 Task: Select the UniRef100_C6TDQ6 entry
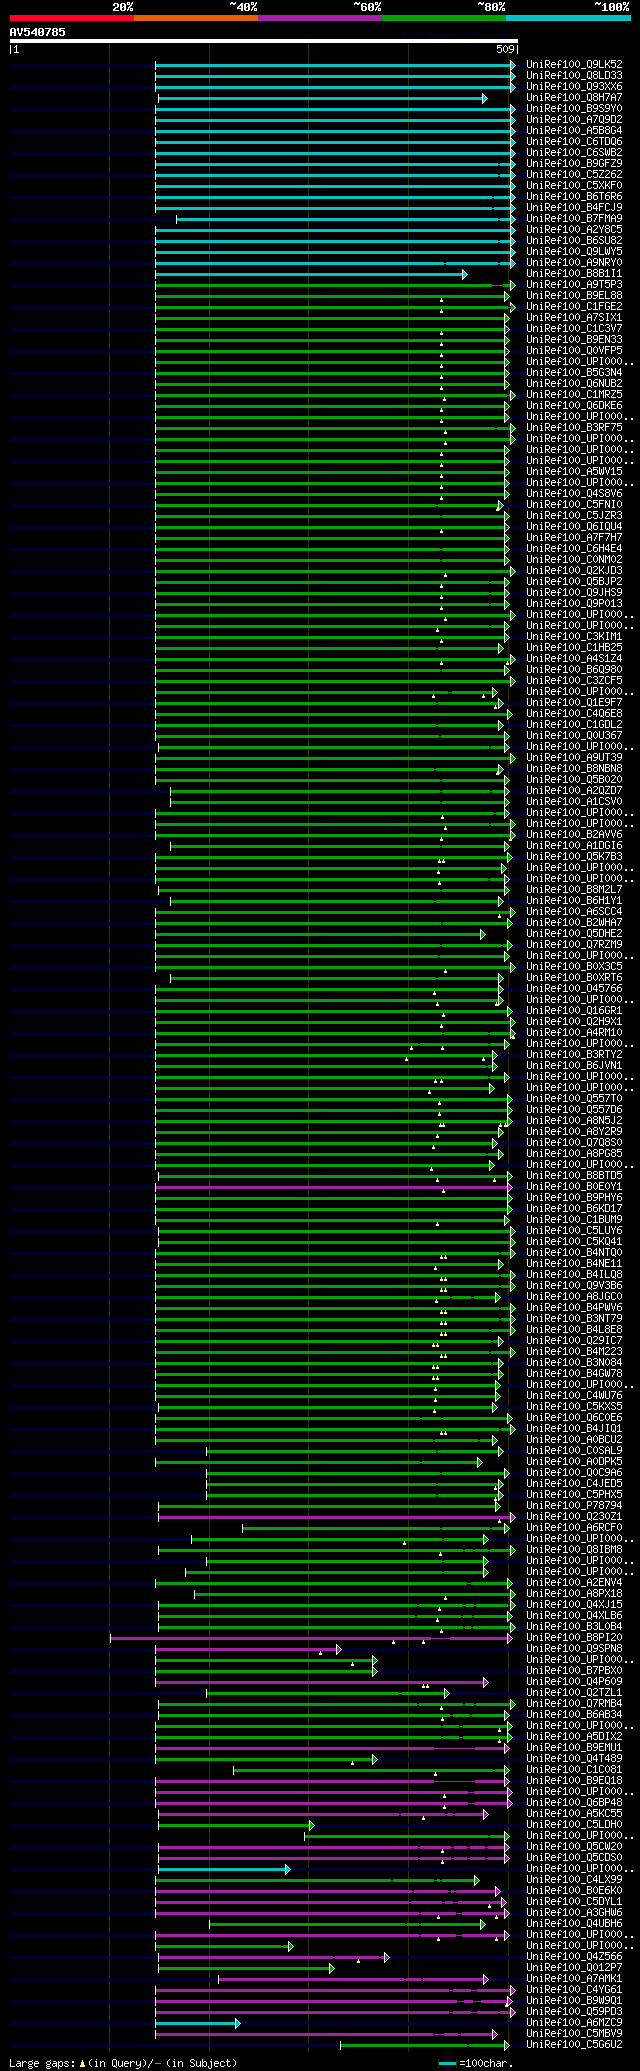click(574, 141)
